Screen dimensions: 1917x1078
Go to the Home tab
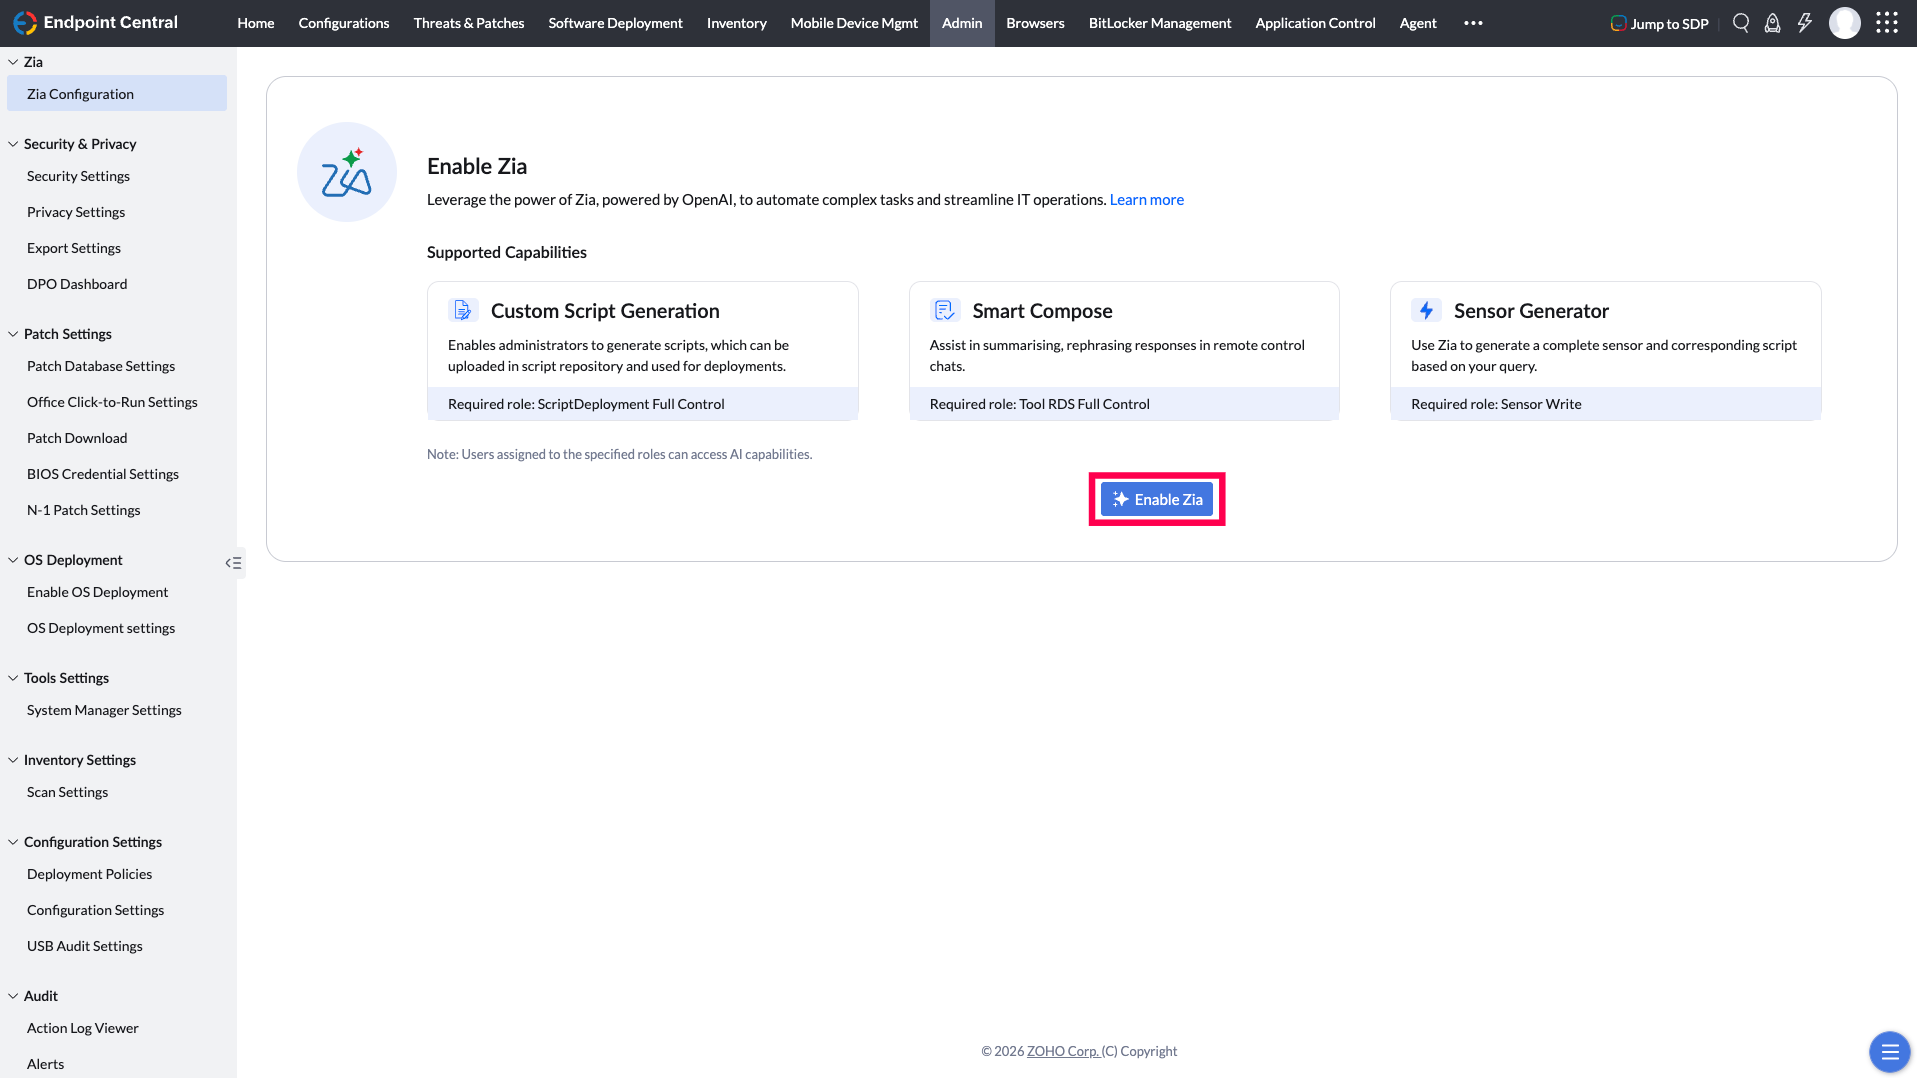click(x=255, y=23)
